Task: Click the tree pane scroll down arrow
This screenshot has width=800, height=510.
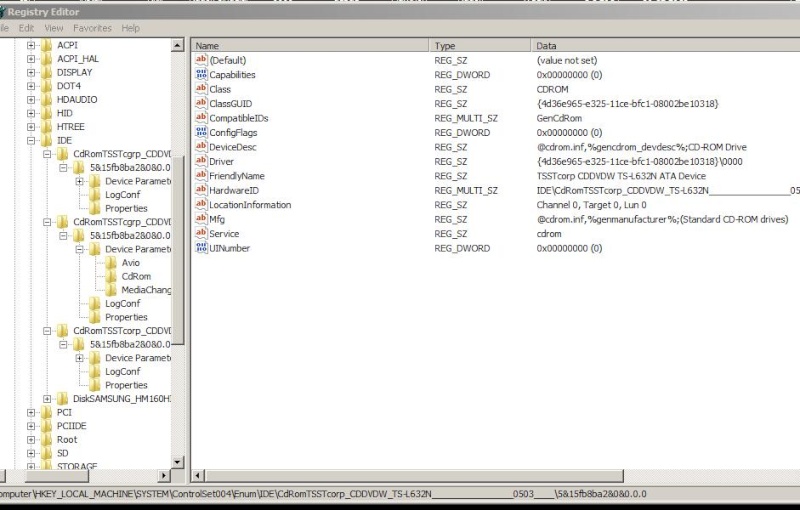Action: coord(177,463)
